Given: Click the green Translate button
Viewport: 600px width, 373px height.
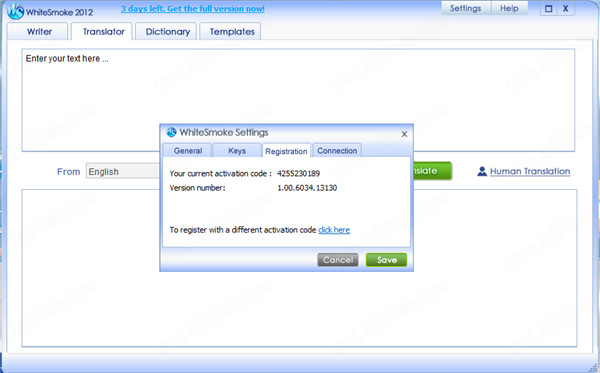Looking at the screenshot, I should click(432, 171).
